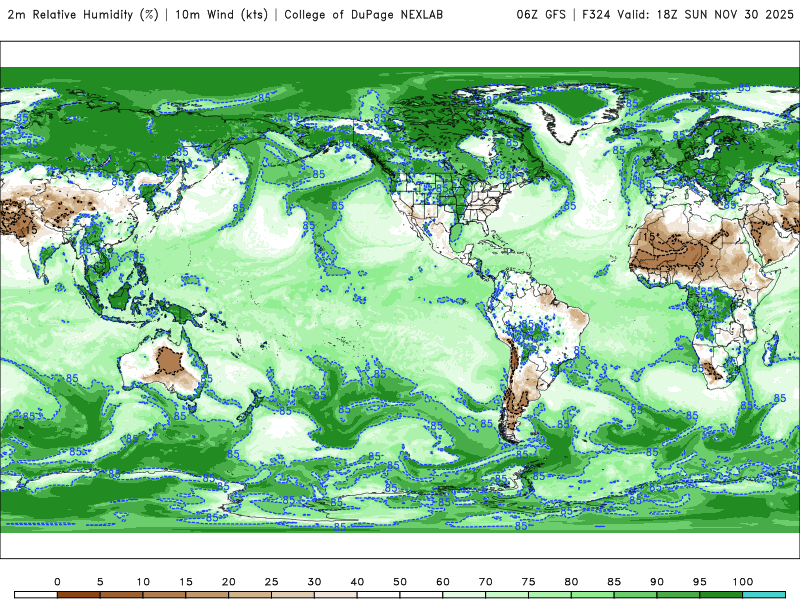Select the brown 5–10 legend swatch

pos(121,595)
